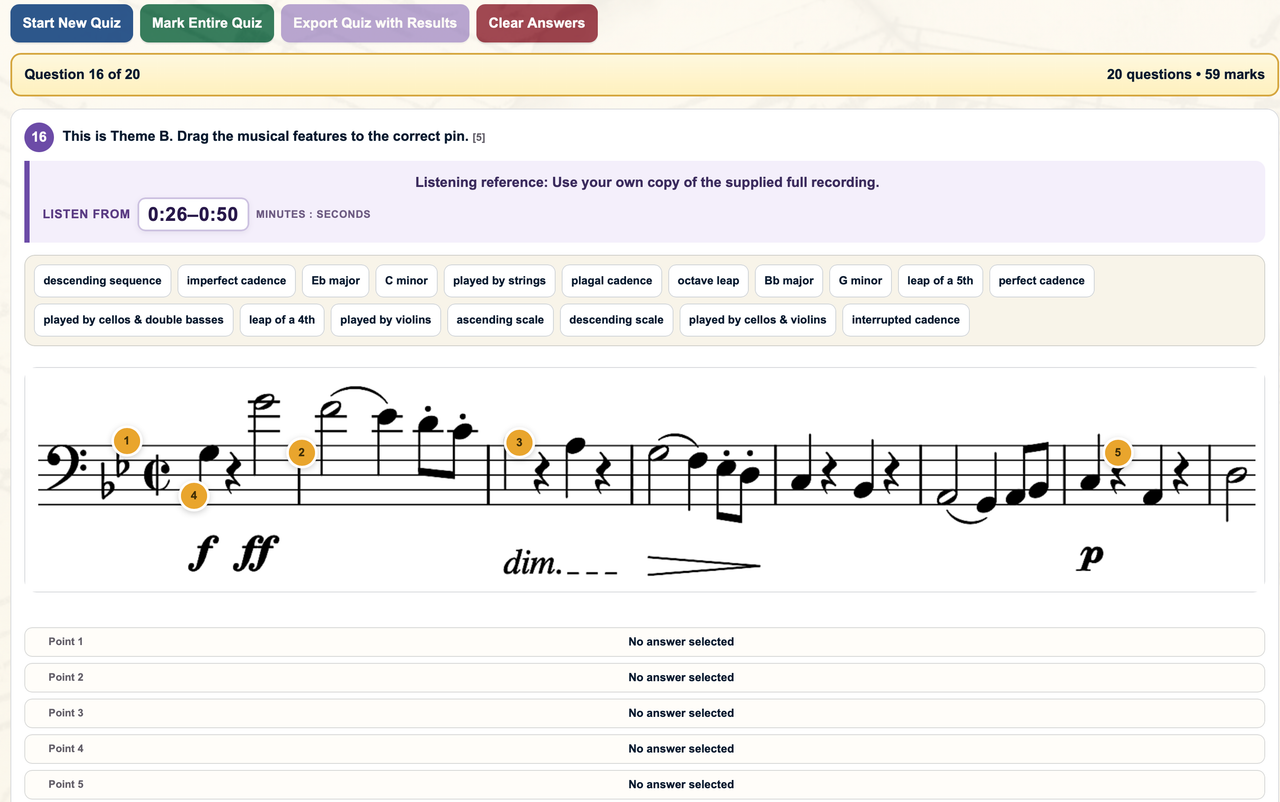The width and height of the screenshot is (1280, 802).
Task: Click the 'Question 16 of 20' text
Action: coord(82,74)
